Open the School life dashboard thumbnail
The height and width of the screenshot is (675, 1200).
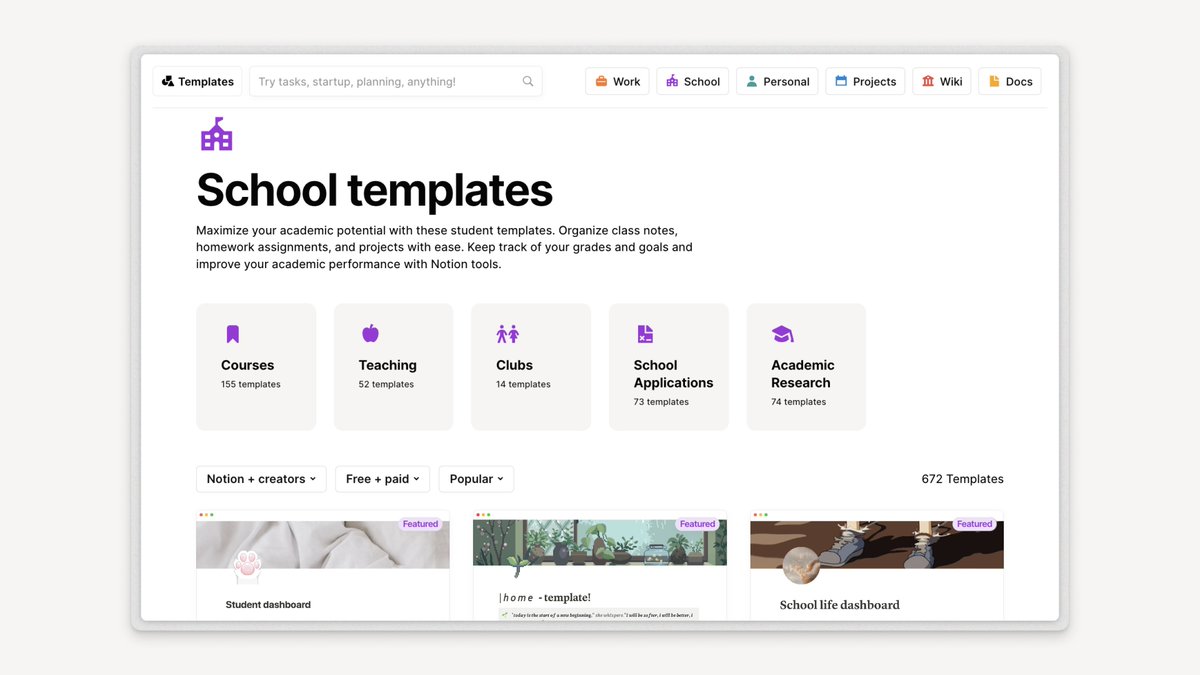click(x=877, y=566)
